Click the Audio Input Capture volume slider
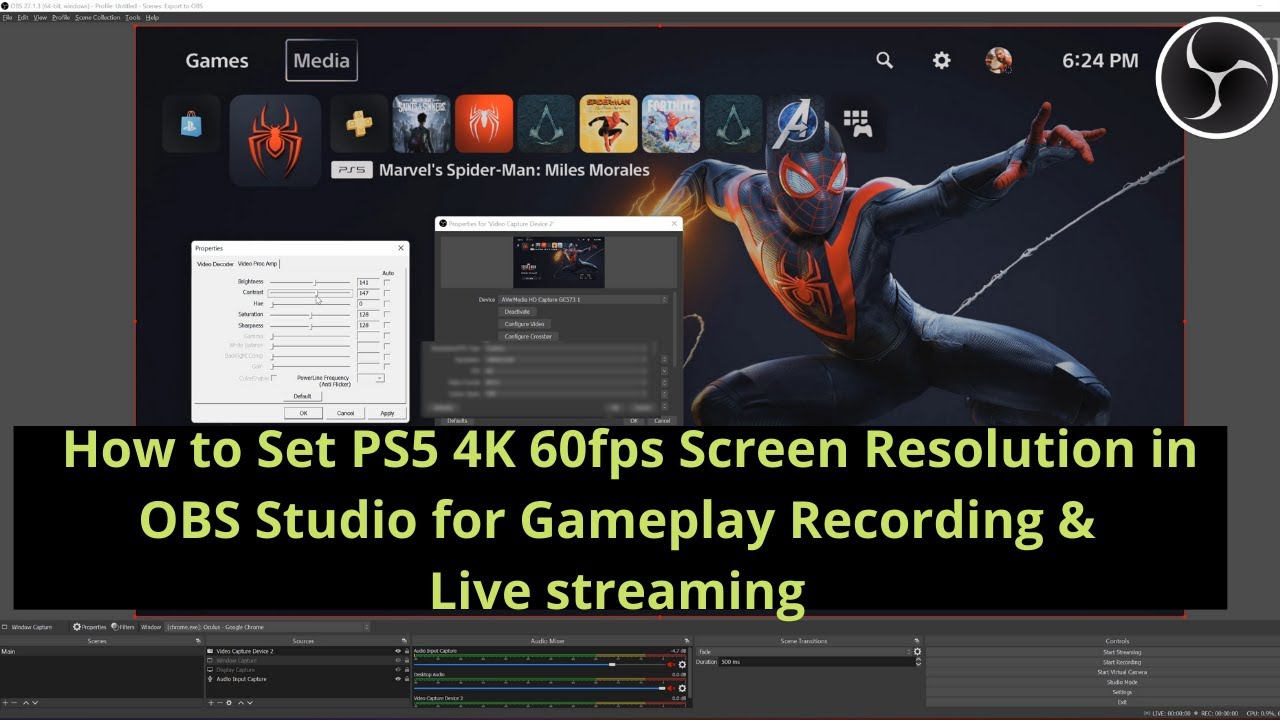 (x=540, y=664)
